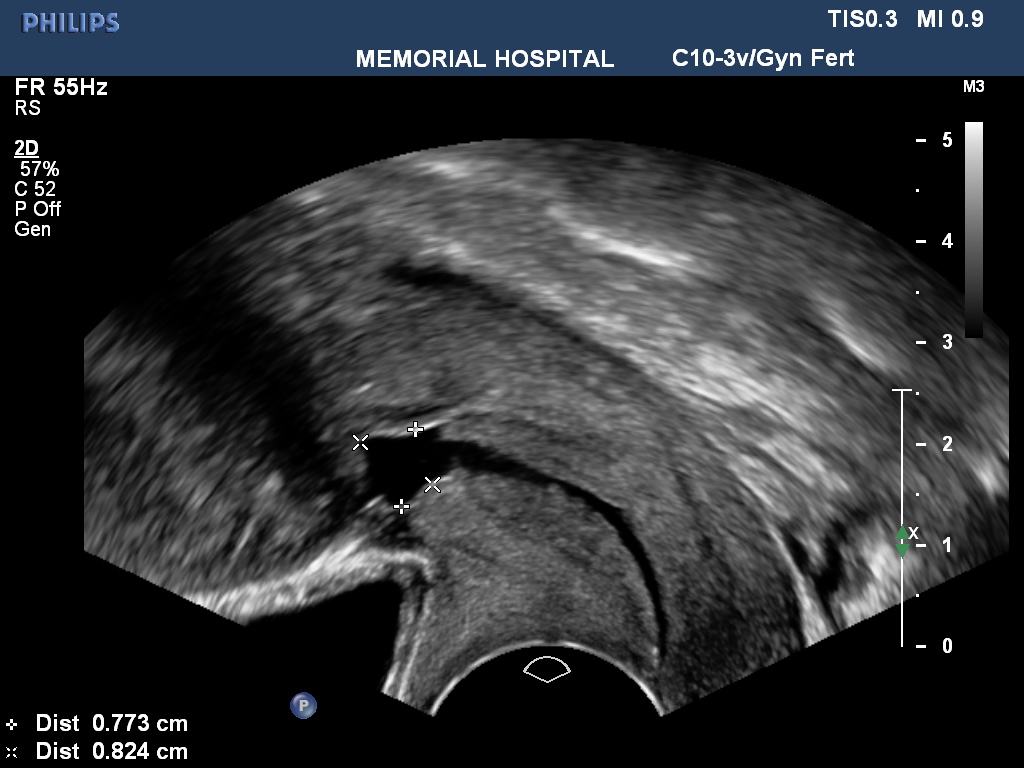Toggle the P Off setting
Screen dimensions: 1024x768
click(x=39, y=209)
